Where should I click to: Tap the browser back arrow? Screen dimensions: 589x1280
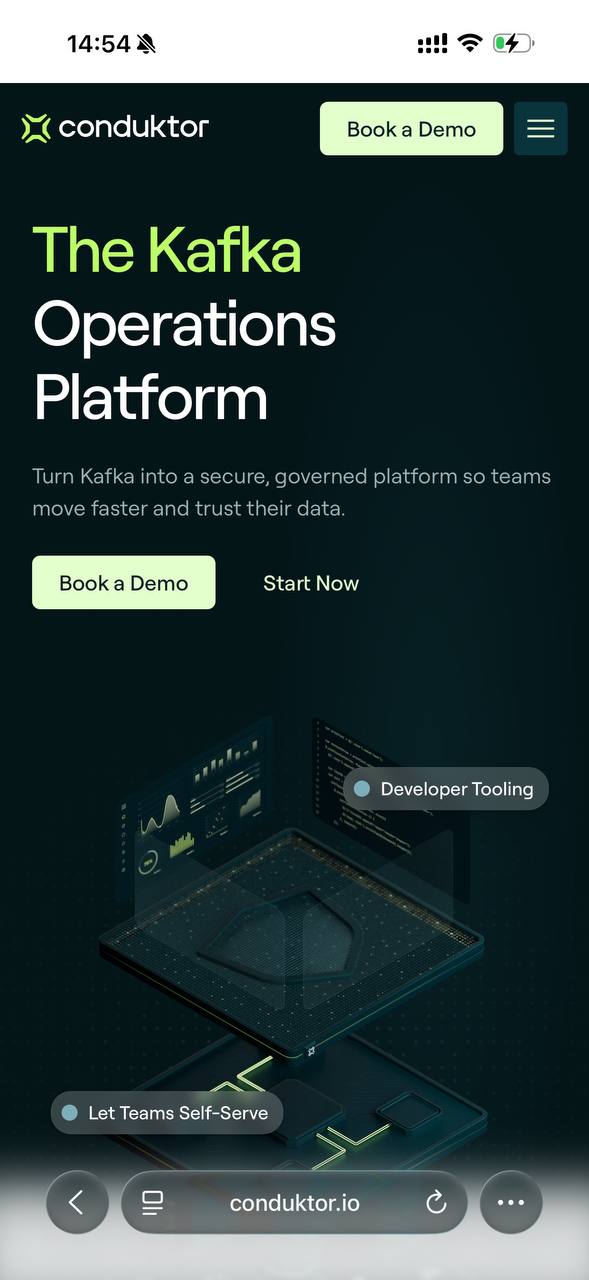[x=77, y=1202]
